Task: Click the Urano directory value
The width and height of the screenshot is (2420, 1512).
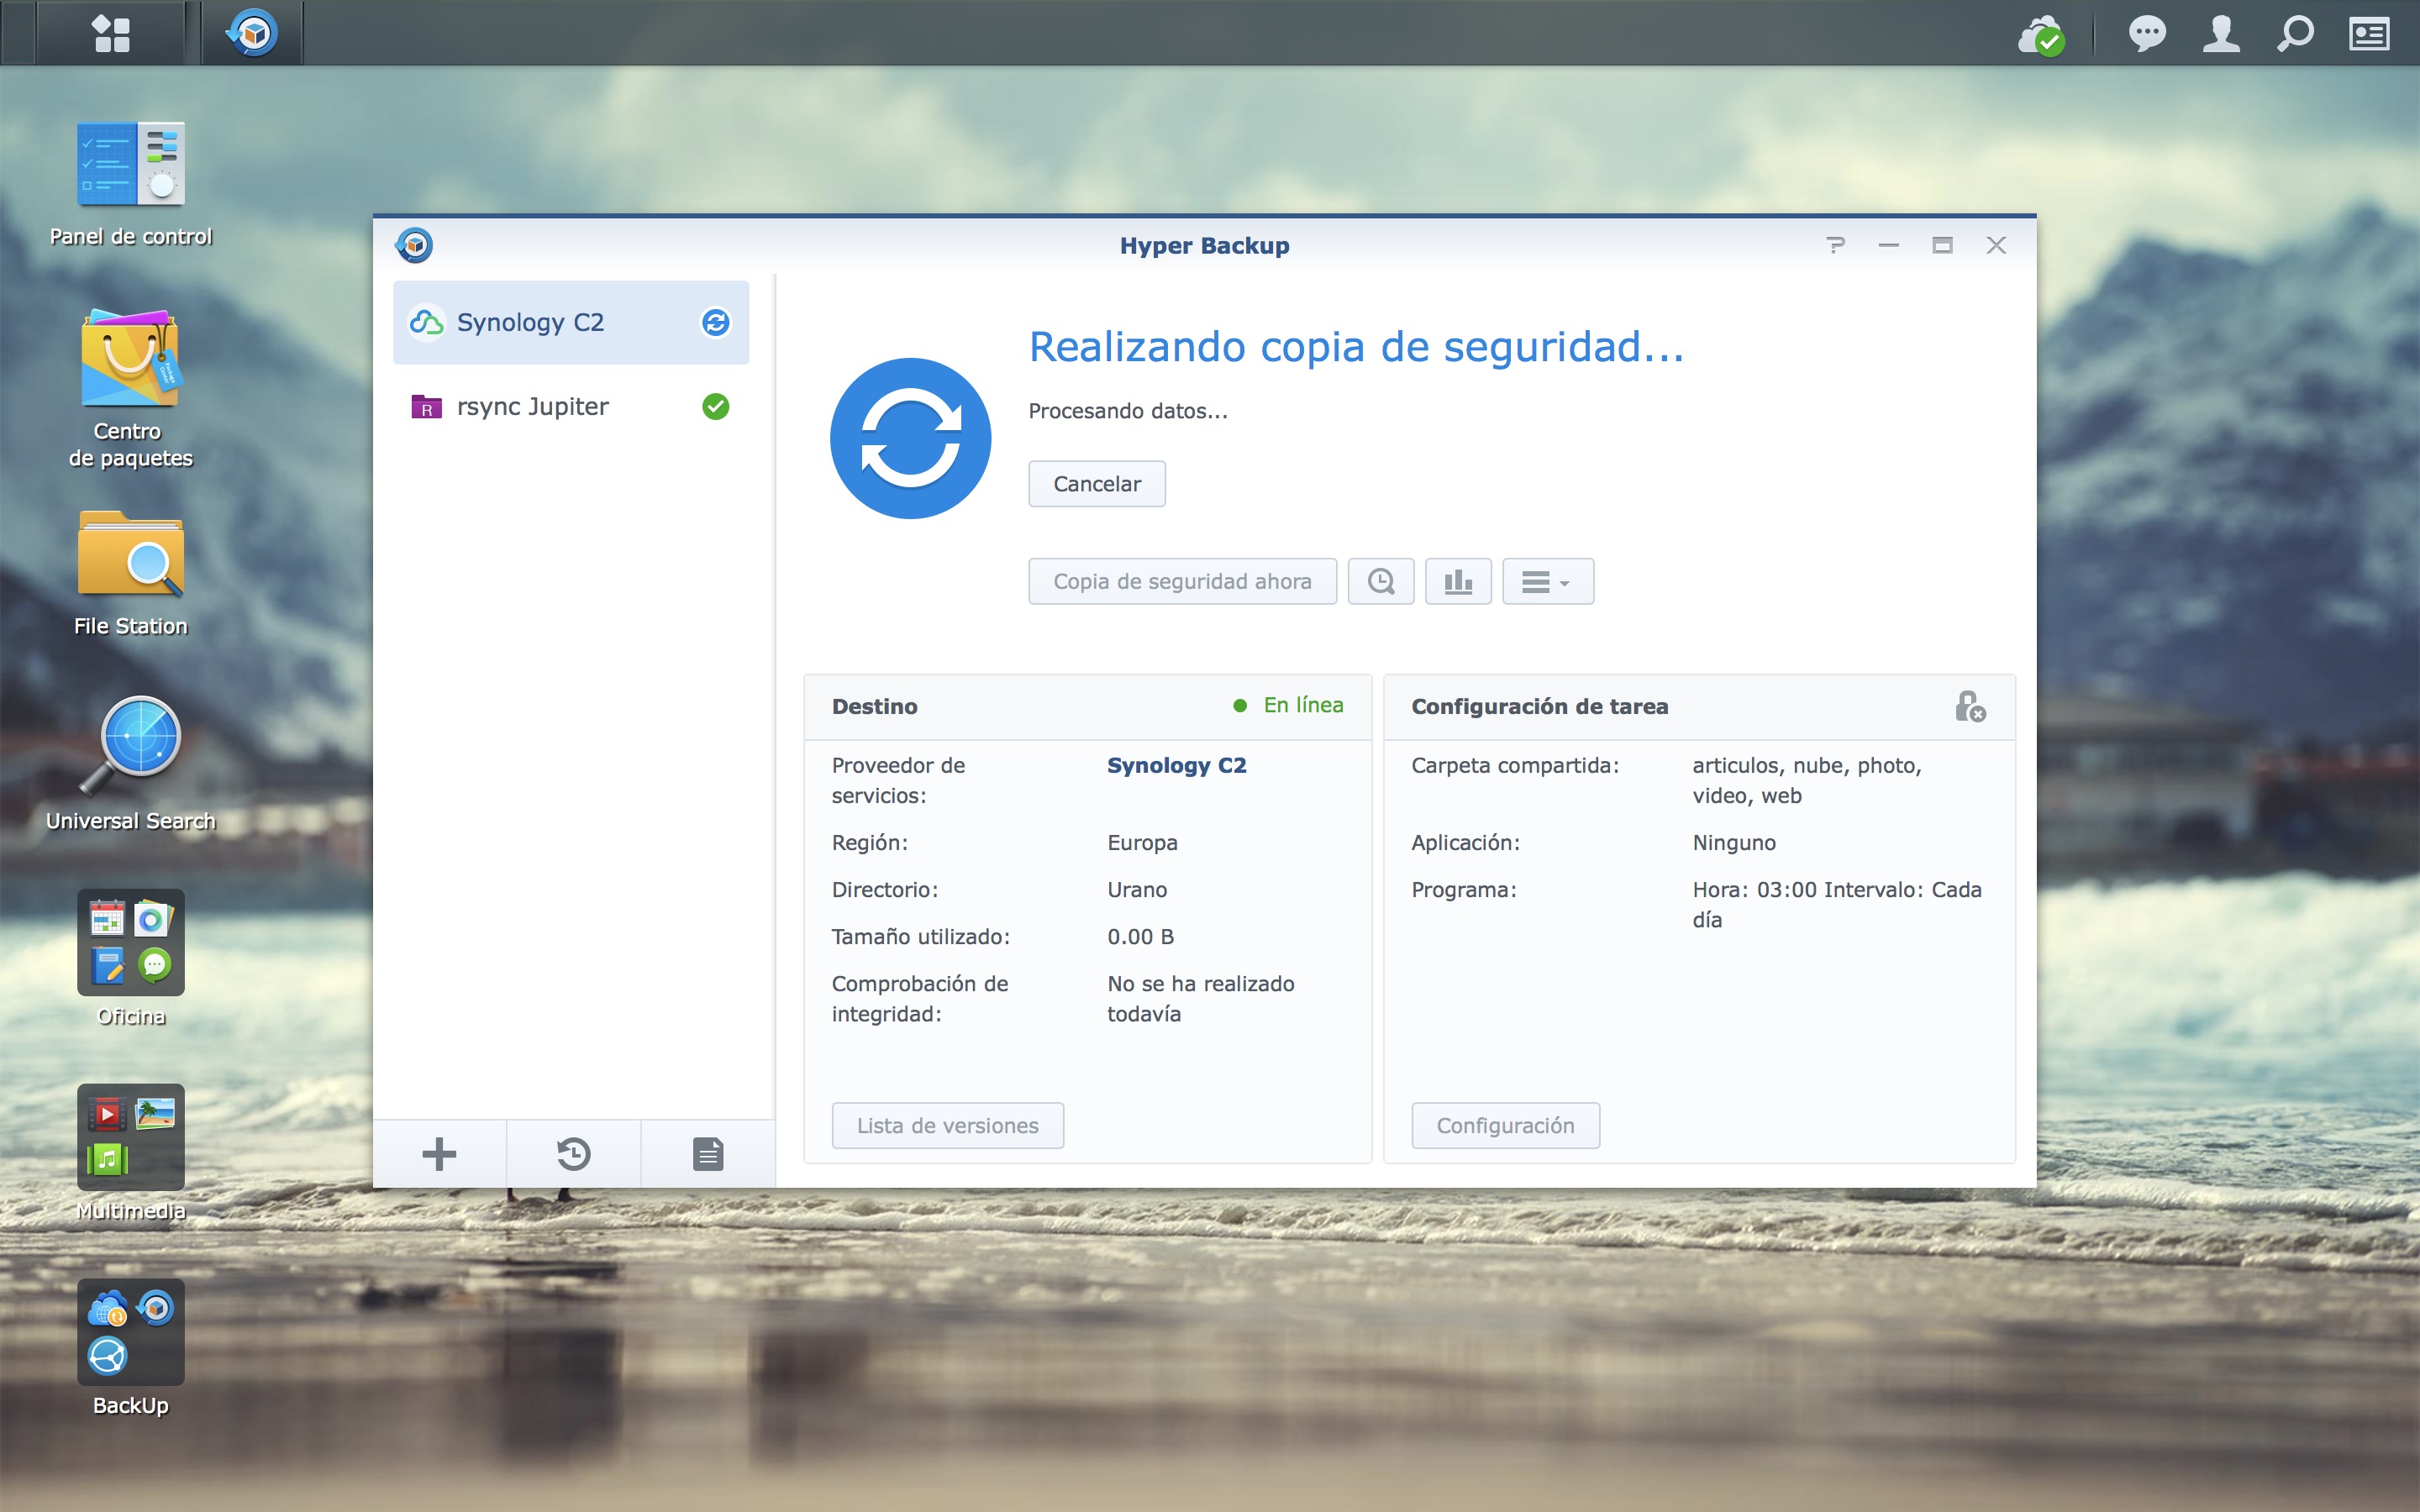Action: 1137,890
